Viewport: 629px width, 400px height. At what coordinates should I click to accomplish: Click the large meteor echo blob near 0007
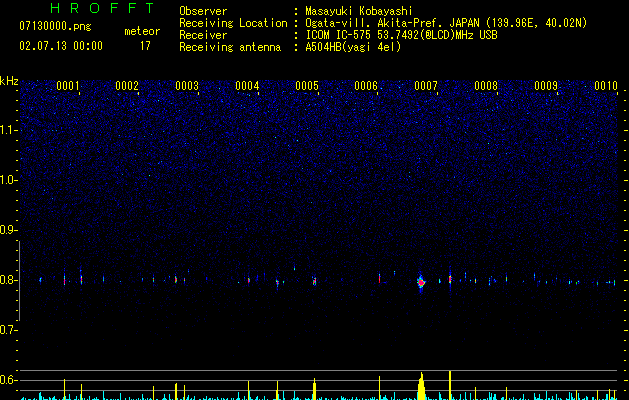421,282
